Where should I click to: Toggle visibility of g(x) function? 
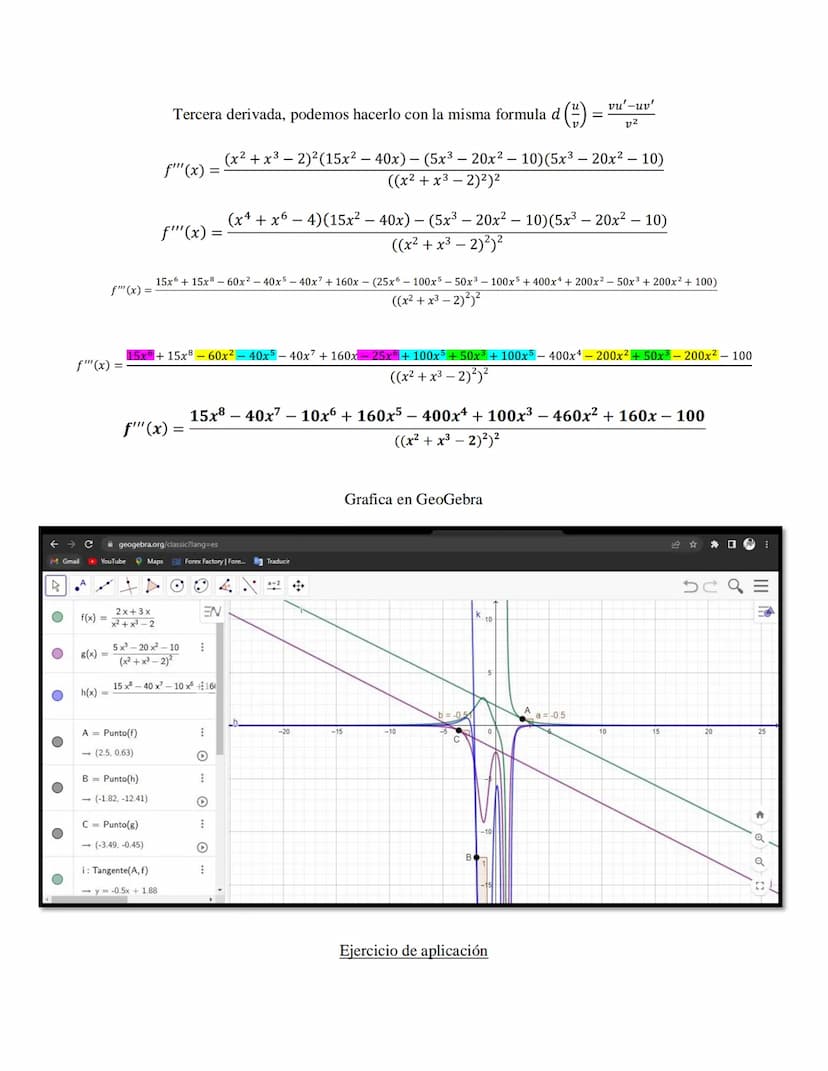[57, 654]
